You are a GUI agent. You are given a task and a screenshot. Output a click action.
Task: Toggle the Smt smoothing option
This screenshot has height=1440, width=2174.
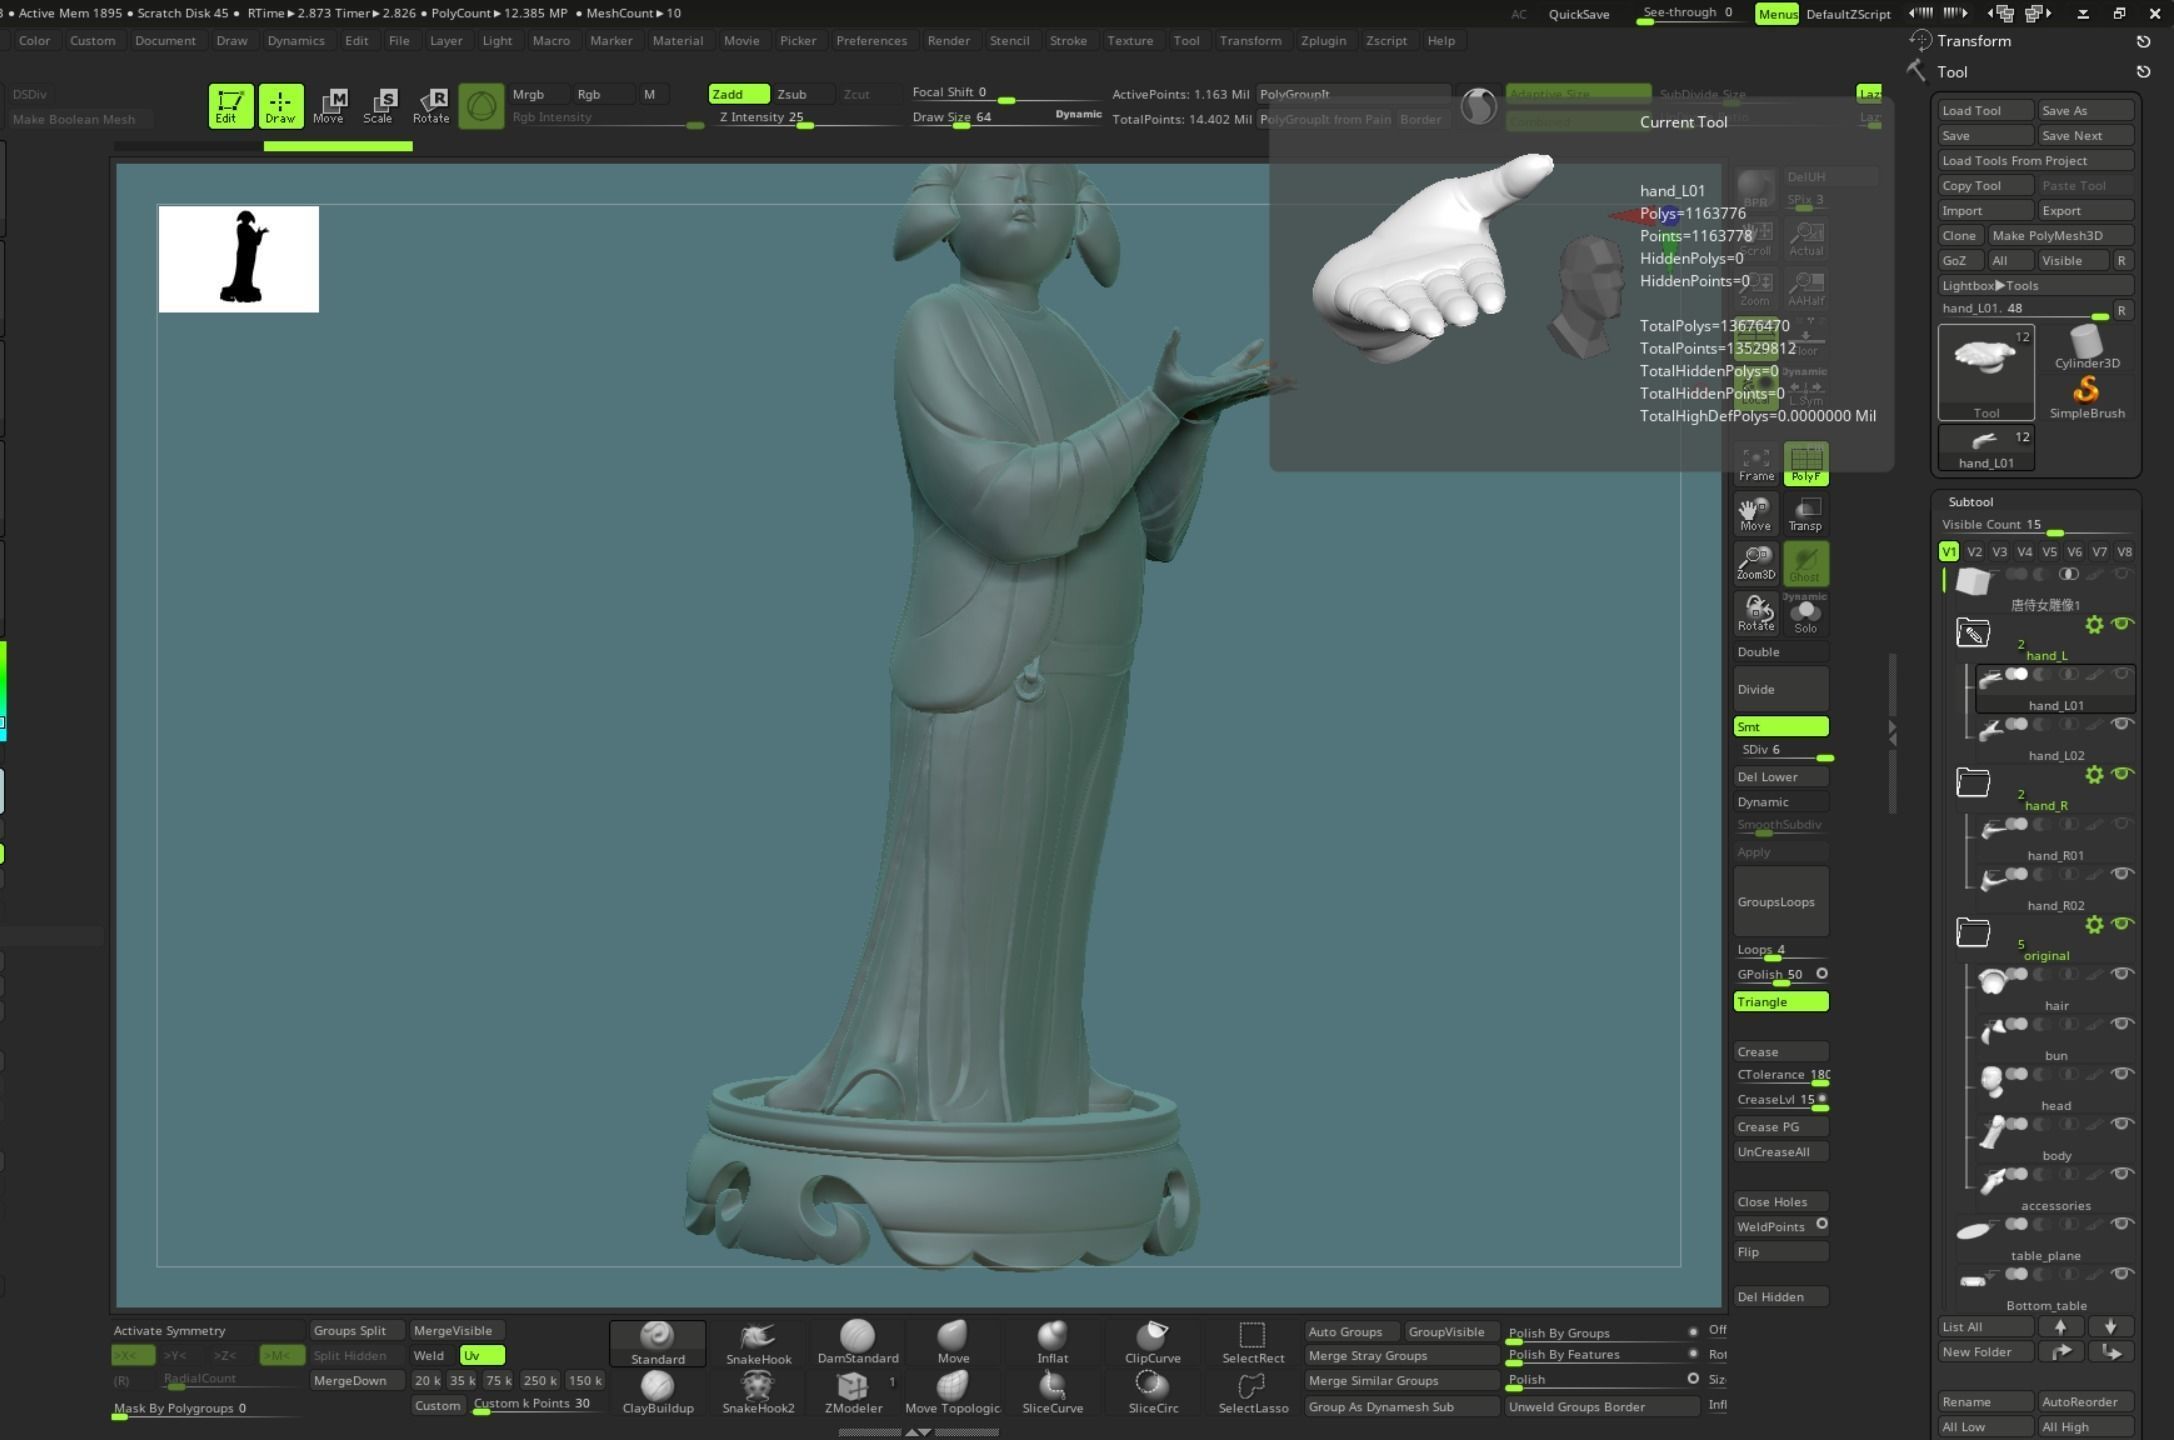click(x=1781, y=727)
